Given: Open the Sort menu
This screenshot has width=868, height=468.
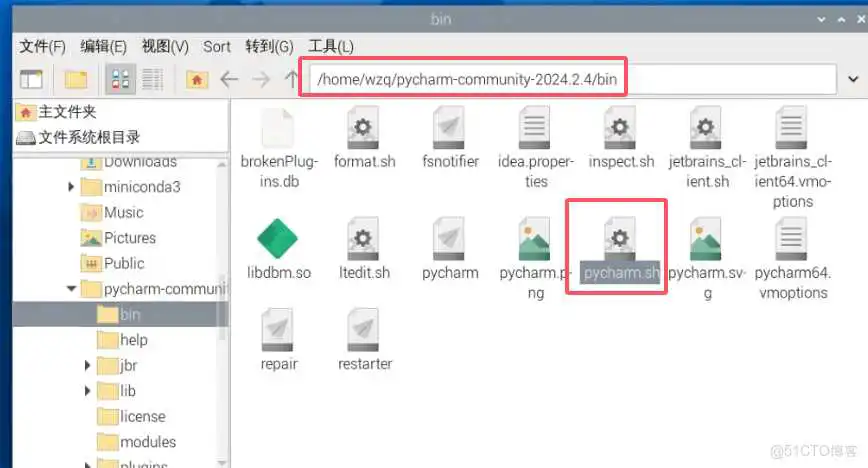Looking at the screenshot, I should tap(216, 47).
